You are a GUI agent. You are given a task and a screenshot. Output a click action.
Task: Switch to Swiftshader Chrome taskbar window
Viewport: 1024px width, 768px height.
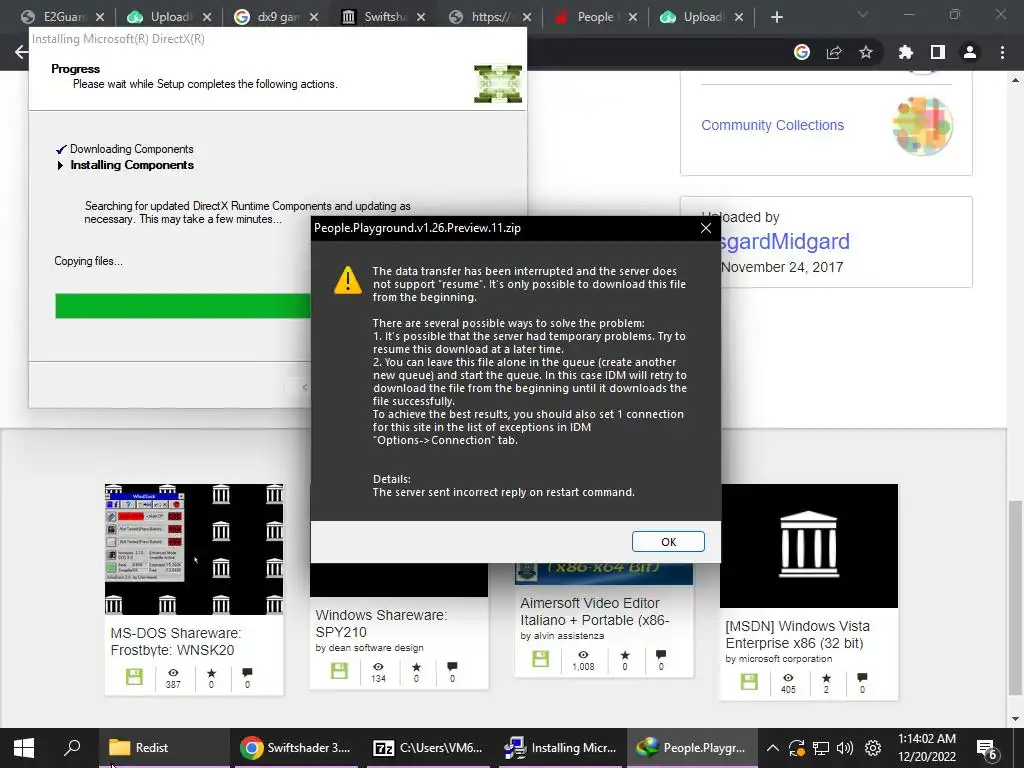point(295,748)
